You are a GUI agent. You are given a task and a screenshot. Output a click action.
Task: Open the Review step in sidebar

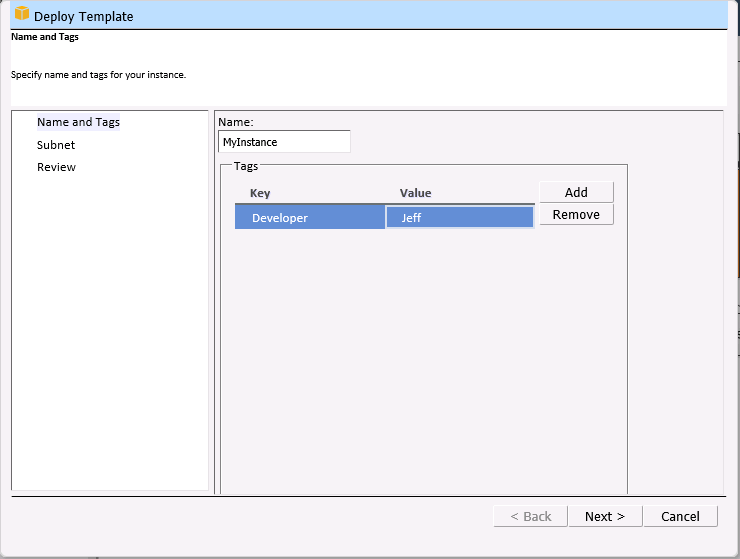coord(56,167)
